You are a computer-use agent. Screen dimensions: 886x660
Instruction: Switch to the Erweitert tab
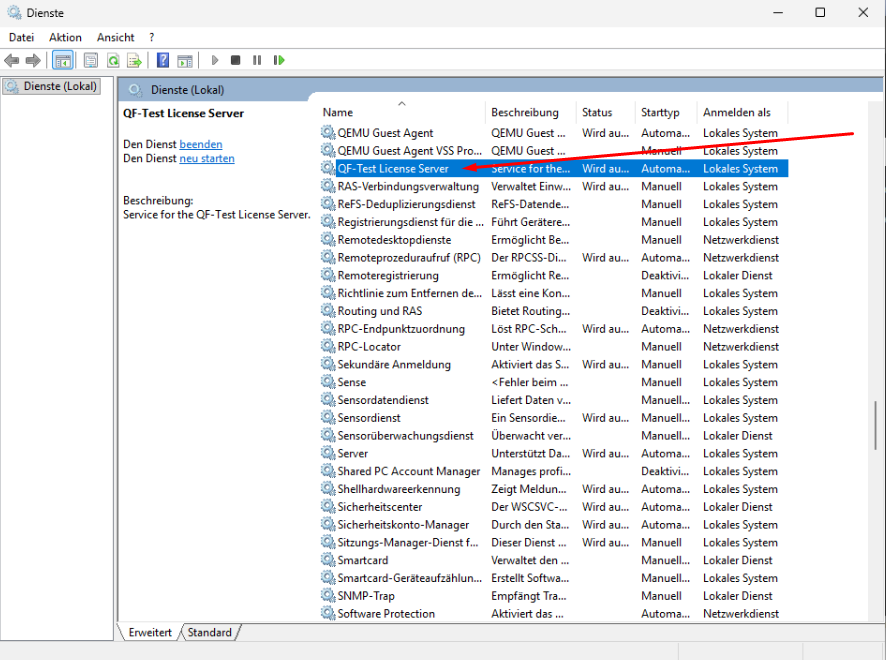point(150,632)
